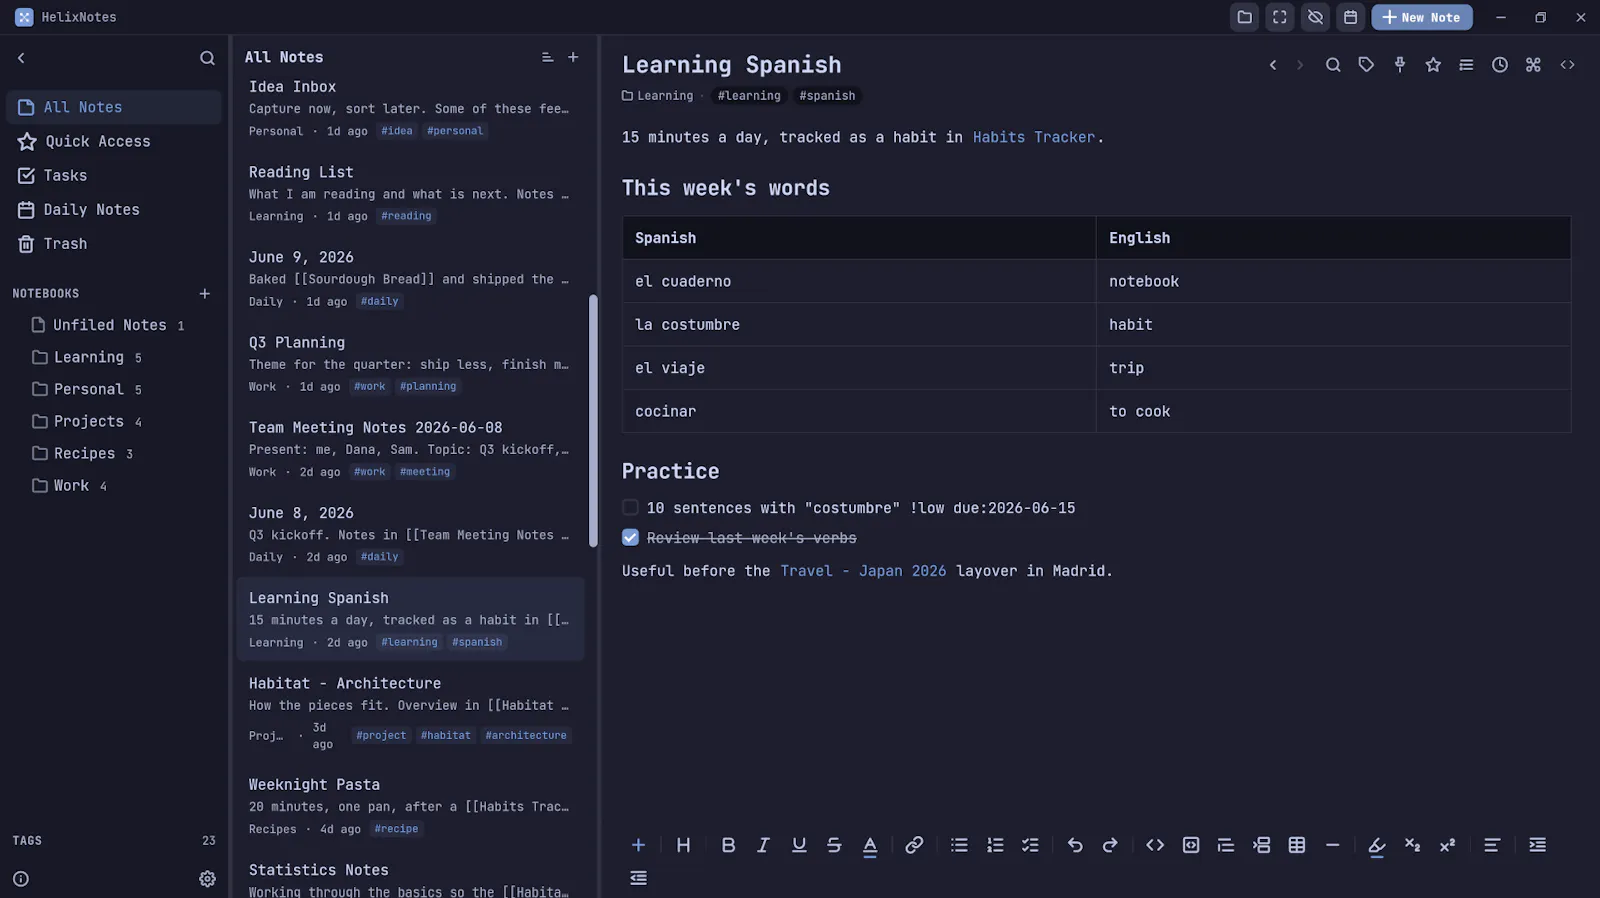Insert a numbered list
Image resolution: width=1600 pixels, height=898 pixels.
point(995,845)
